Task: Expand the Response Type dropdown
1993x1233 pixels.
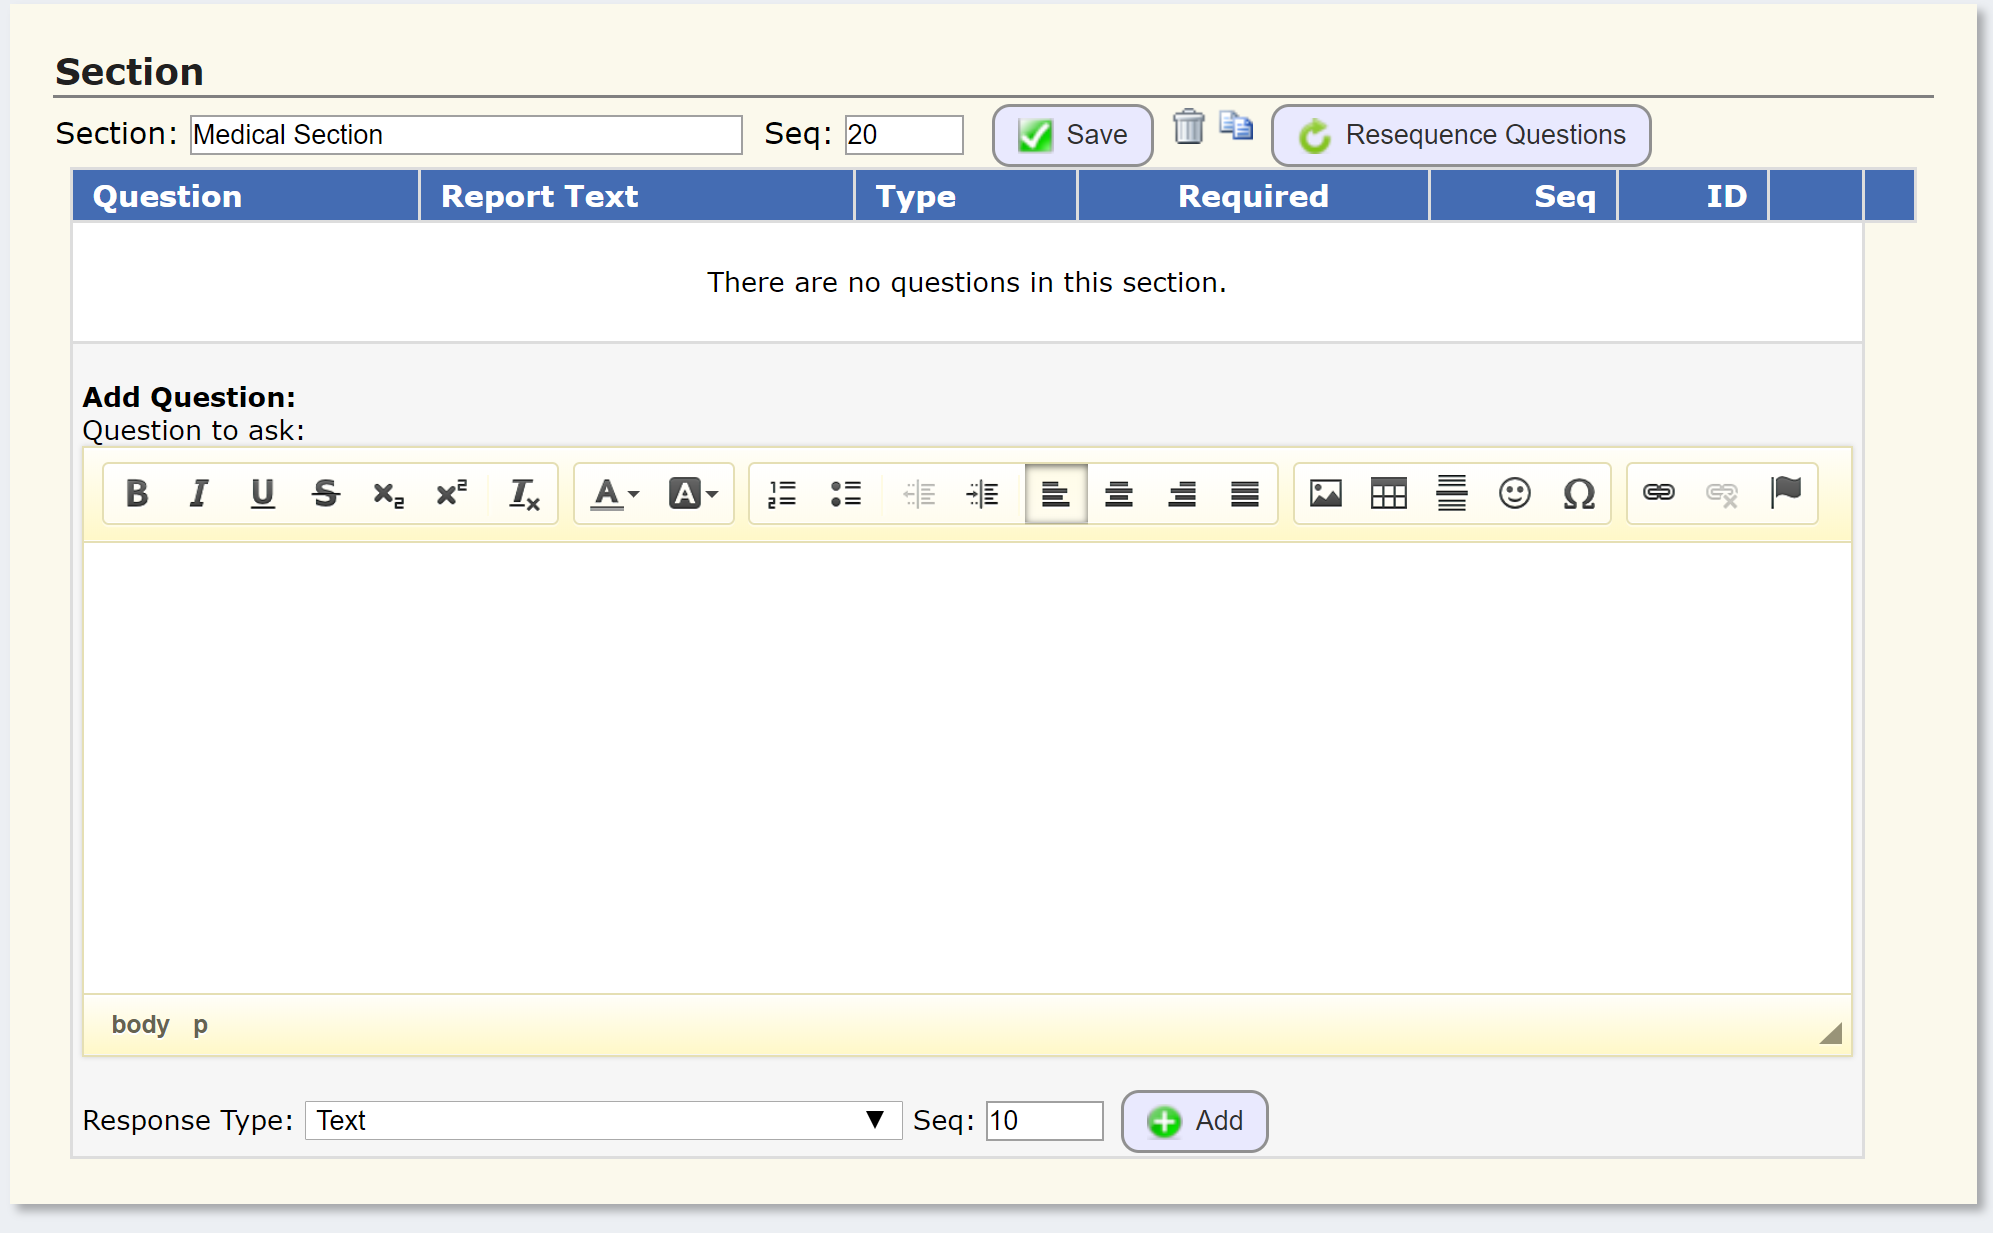Action: 602,1120
